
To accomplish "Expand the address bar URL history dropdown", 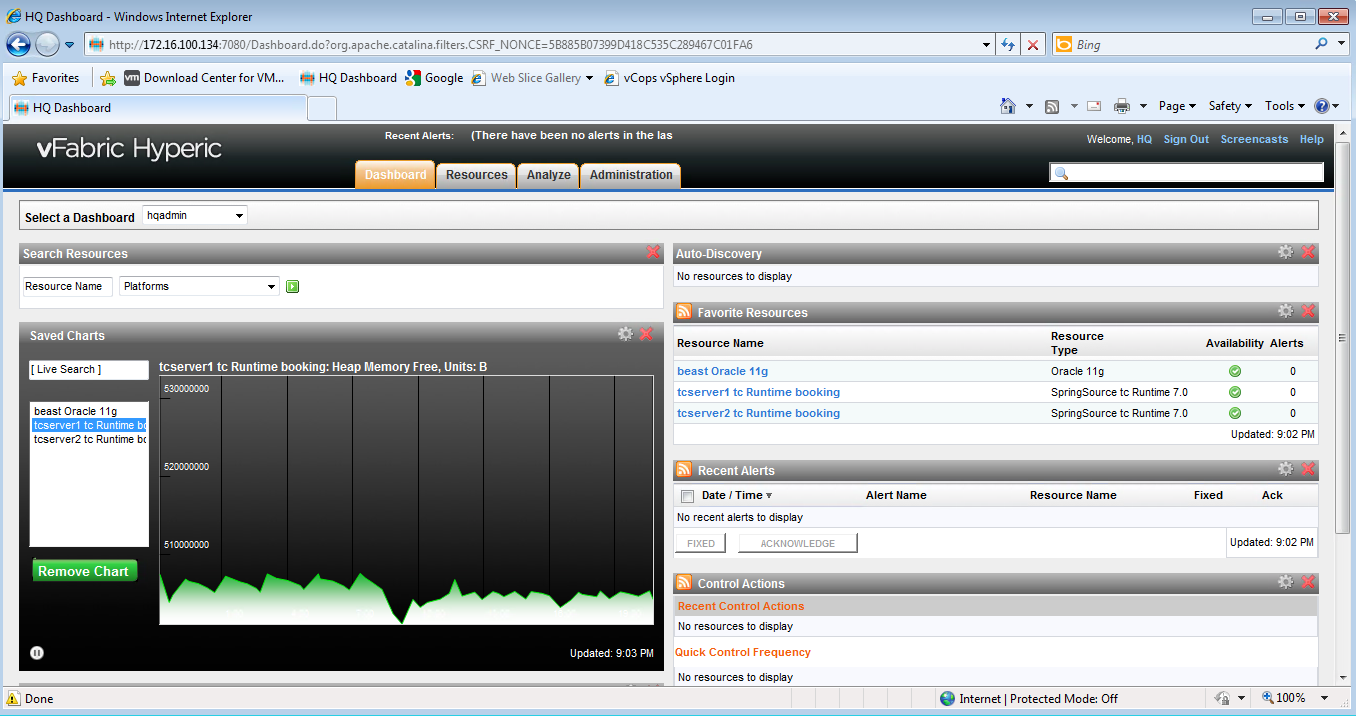I will pos(987,44).
